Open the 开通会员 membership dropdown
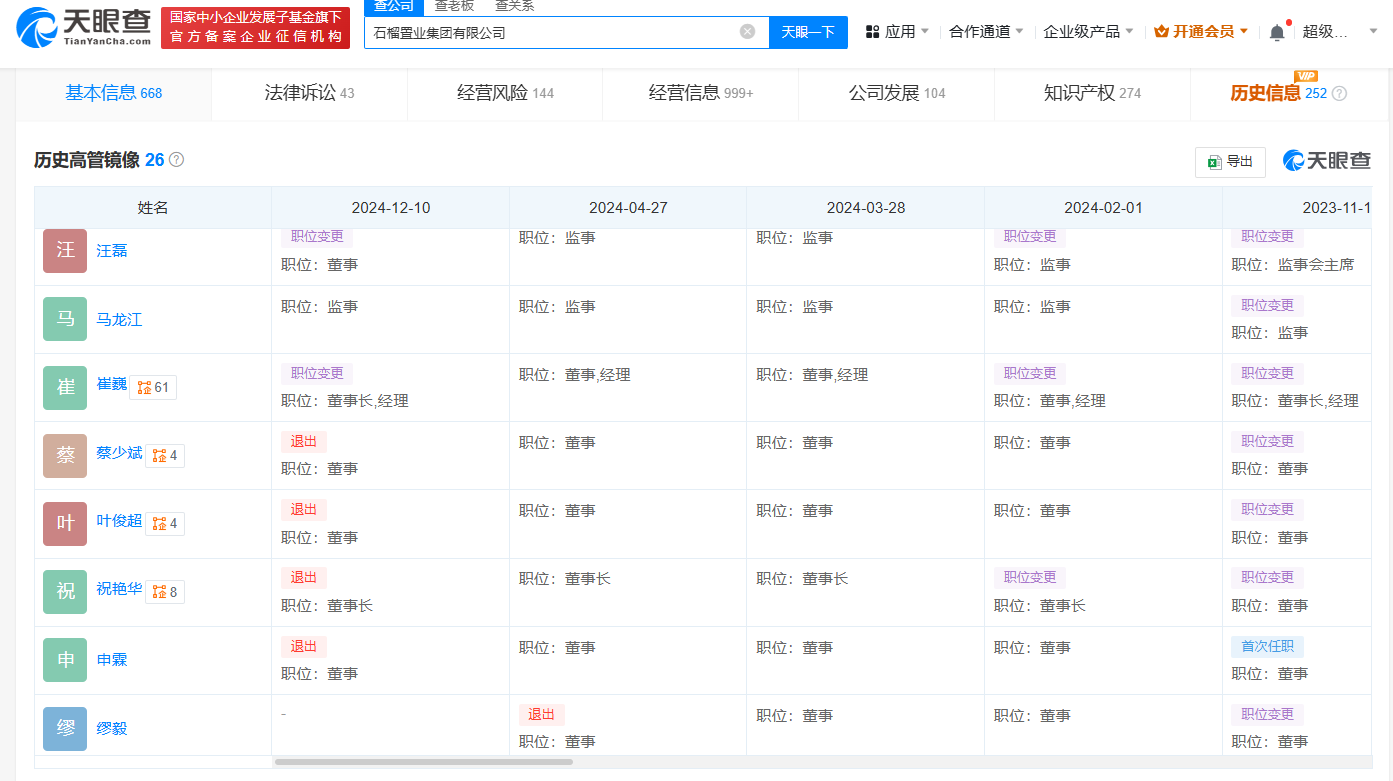This screenshot has height=781, width=1393. pos(1201,32)
